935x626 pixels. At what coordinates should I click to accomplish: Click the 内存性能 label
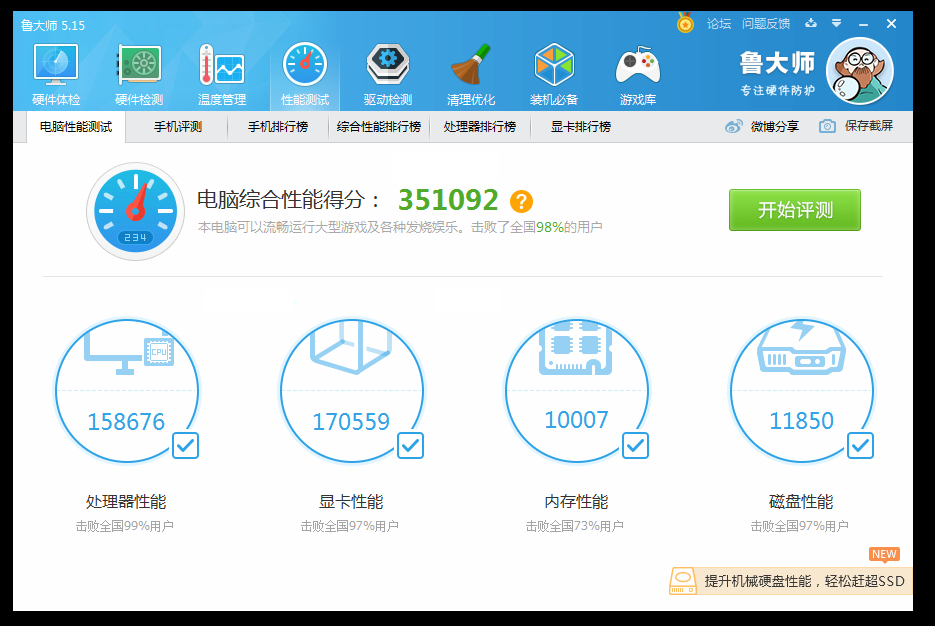[x=576, y=501]
